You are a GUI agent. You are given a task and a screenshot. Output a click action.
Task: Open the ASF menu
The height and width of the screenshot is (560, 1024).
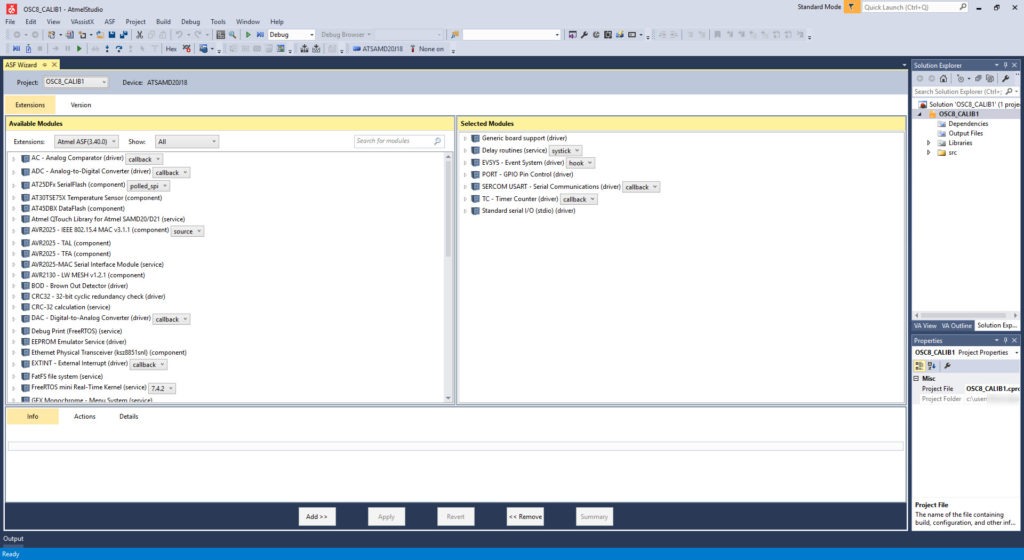[x=110, y=22]
